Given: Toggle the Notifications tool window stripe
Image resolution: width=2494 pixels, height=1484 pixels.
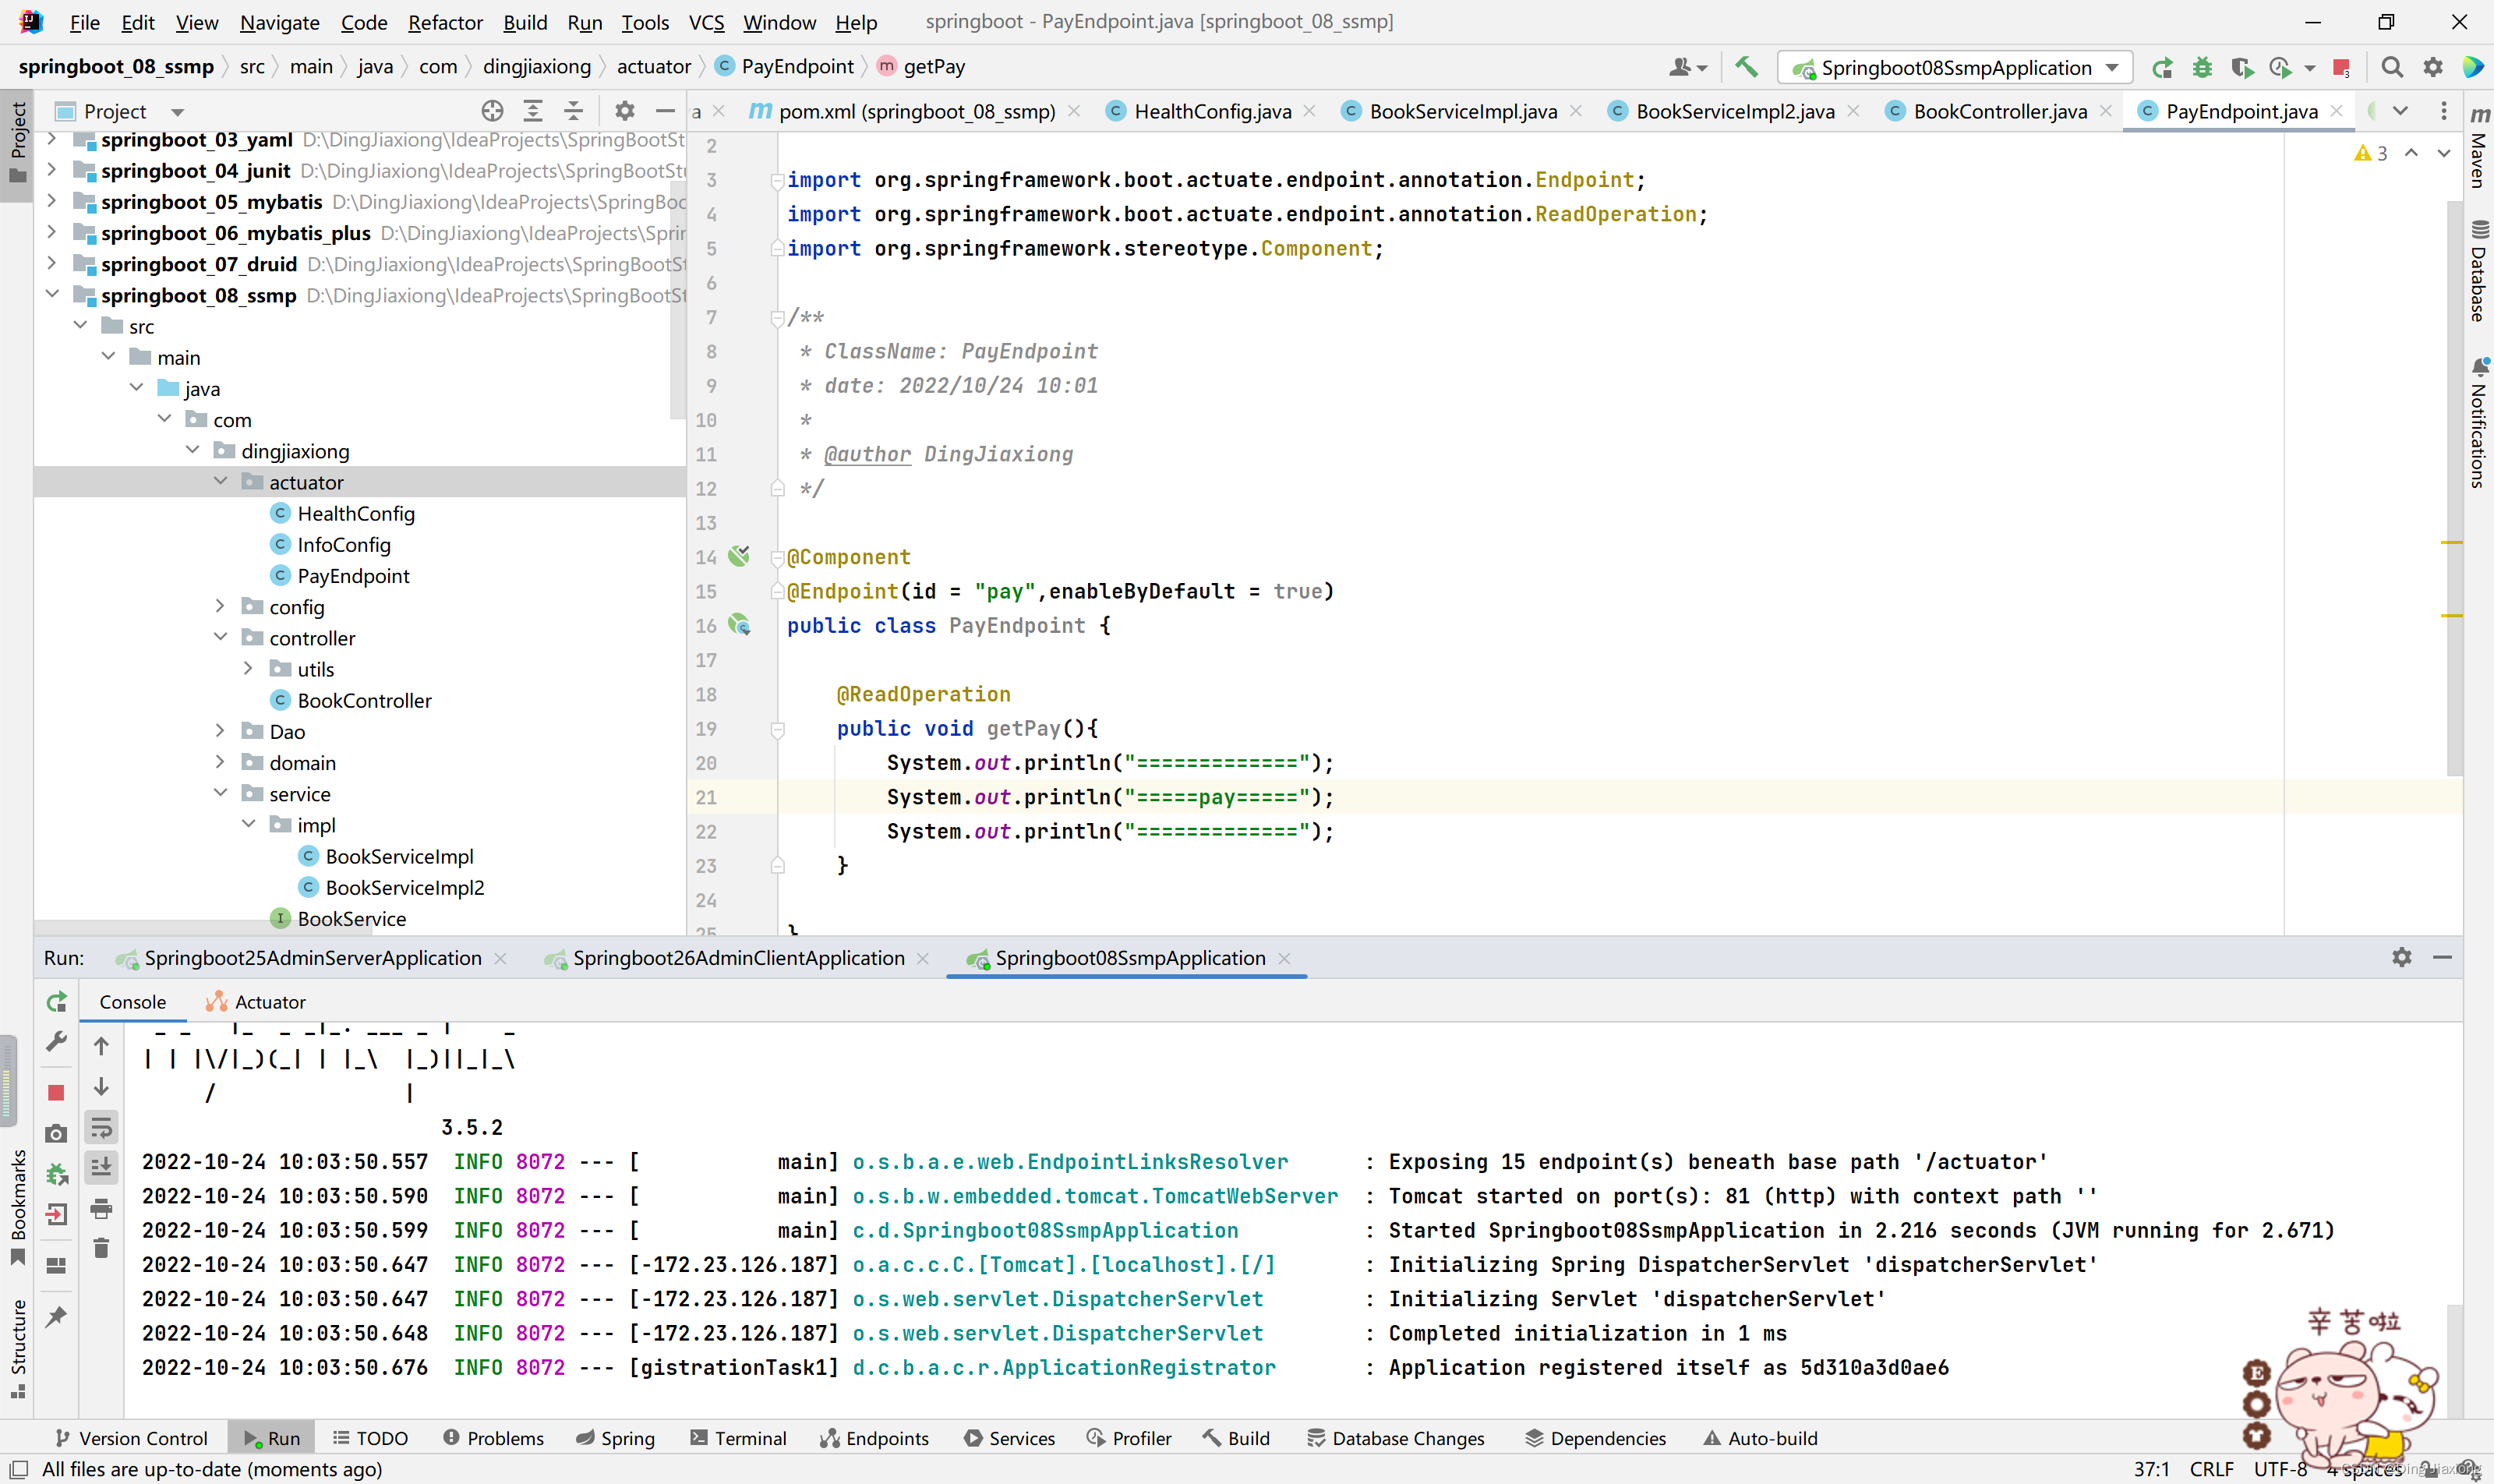Looking at the screenshot, I should click(x=2479, y=423).
